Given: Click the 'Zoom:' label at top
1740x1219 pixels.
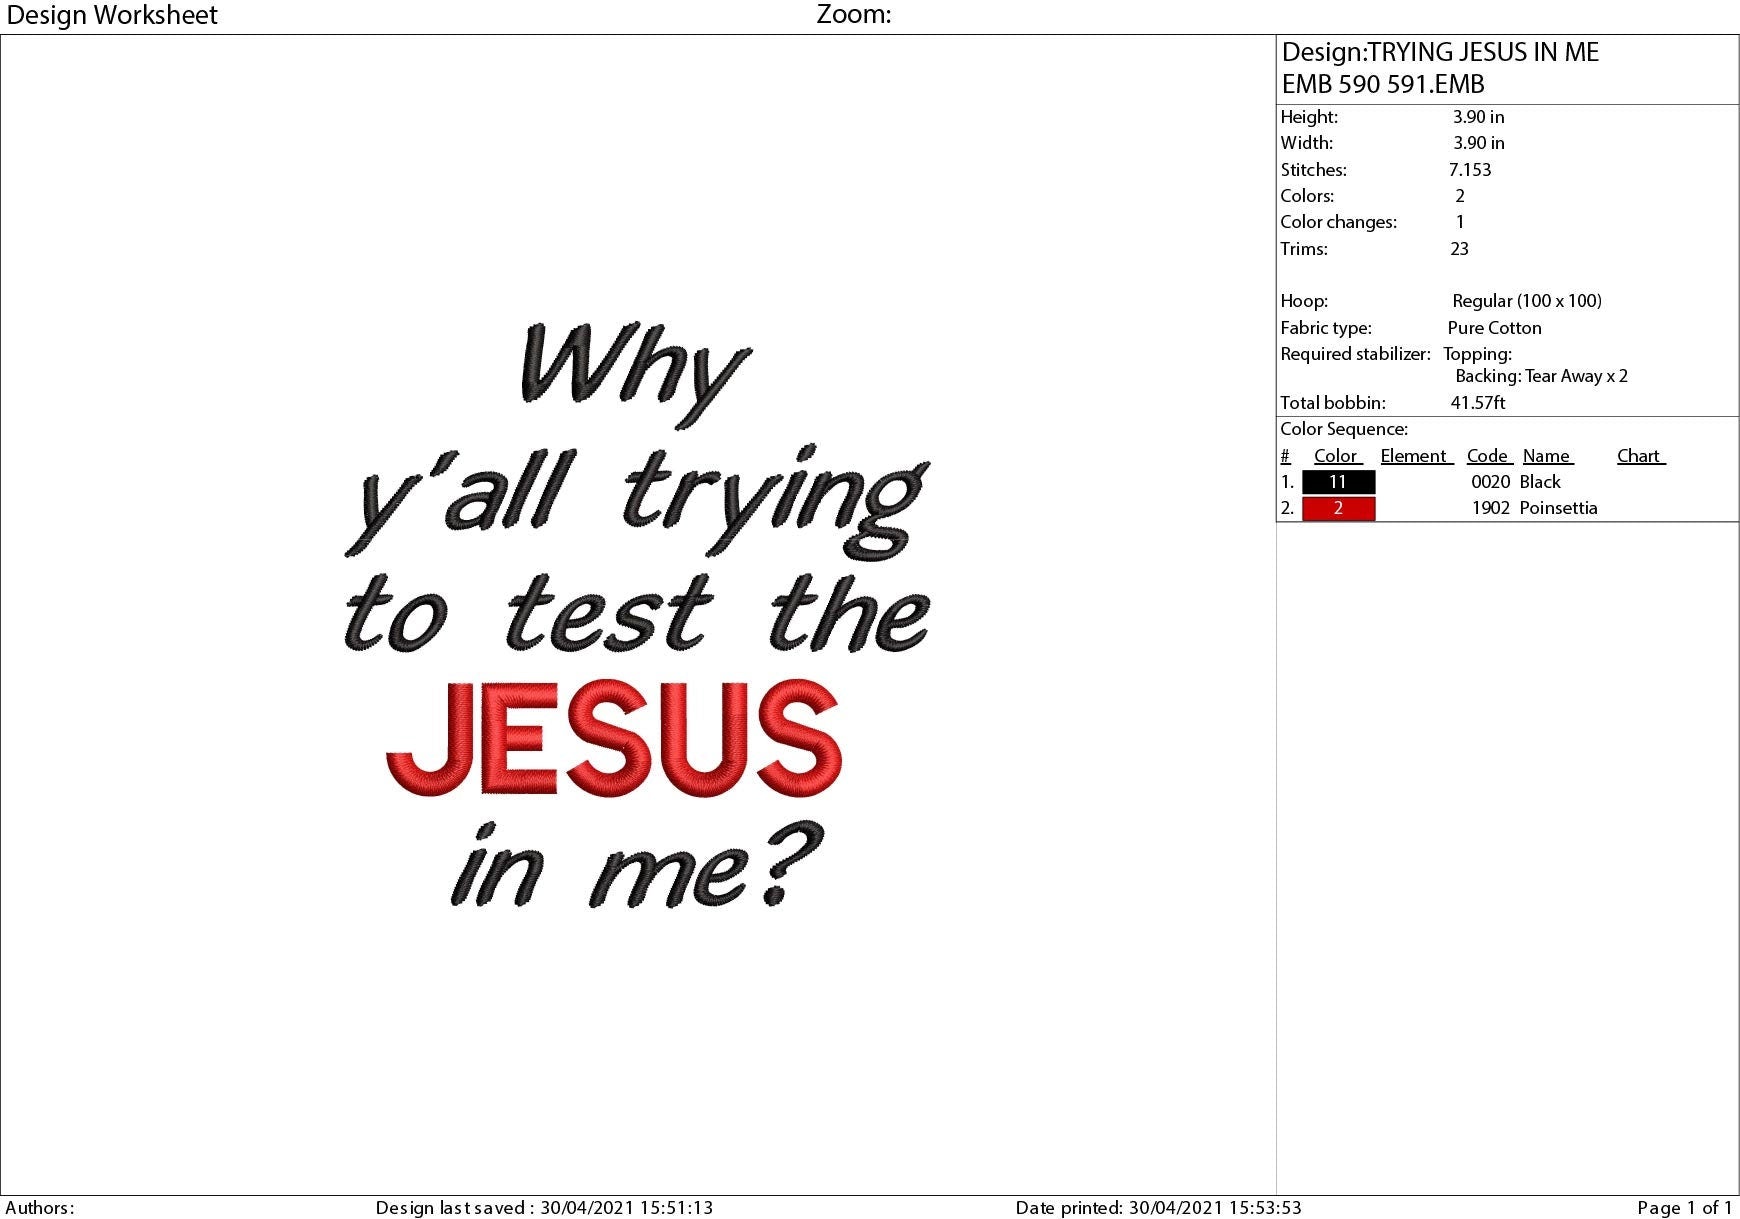Looking at the screenshot, I should [854, 14].
